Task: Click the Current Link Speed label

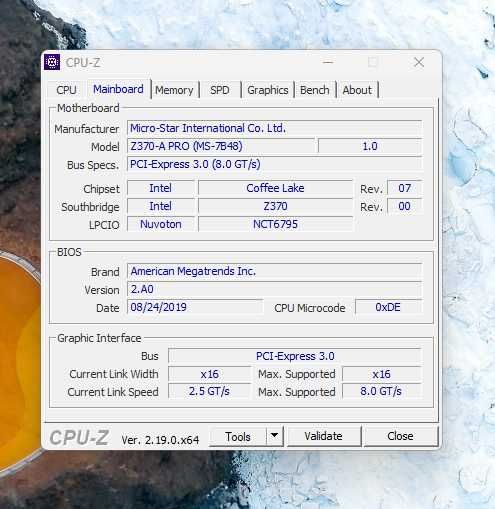Action: click(113, 392)
